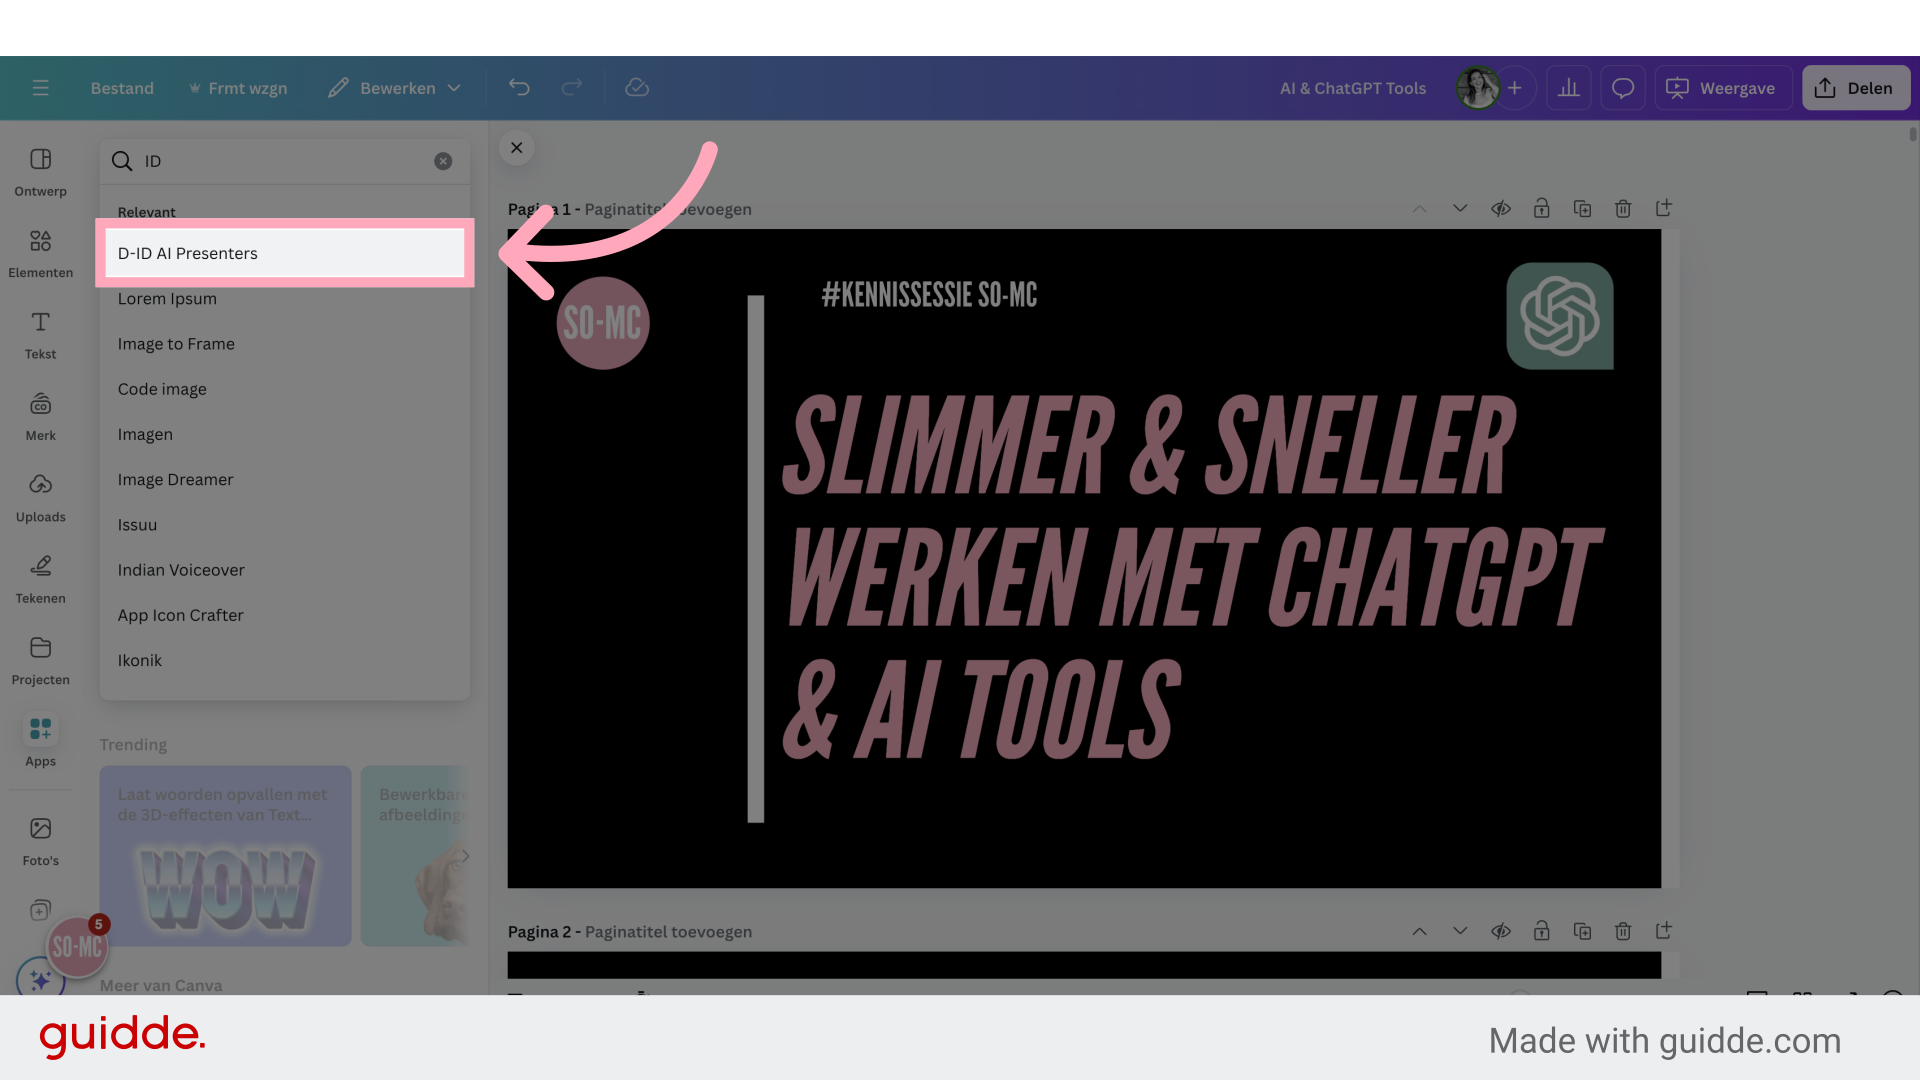
Task: Click the Bestand menu item
Action: (x=121, y=87)
